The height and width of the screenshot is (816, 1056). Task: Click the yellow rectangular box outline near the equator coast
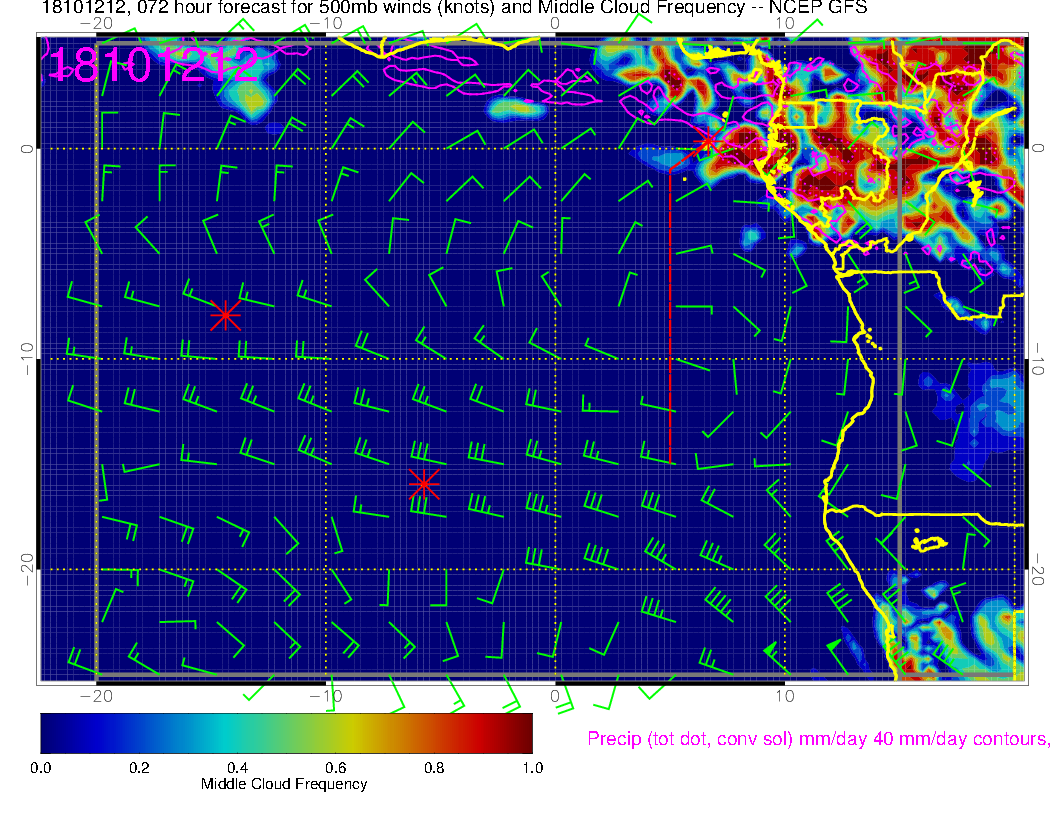799,114
